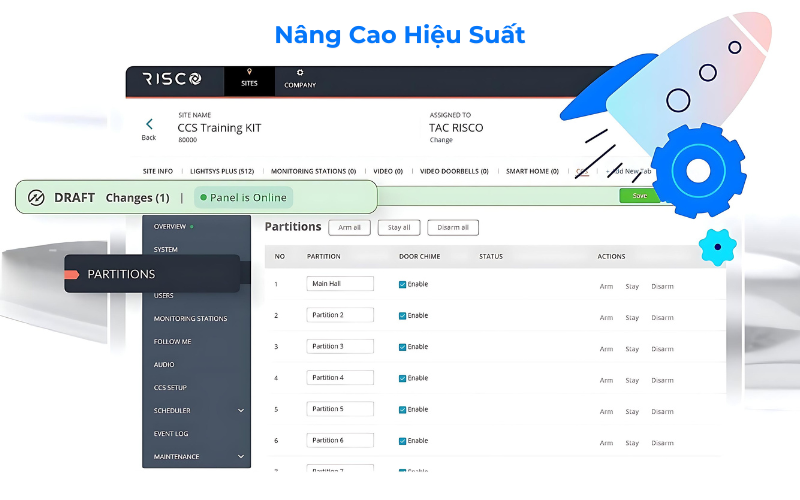Image resolution: width=800 pixels, height=500 pixels.
Task: Open Audio in the sidebar
Action: click(x=164, y=364)
